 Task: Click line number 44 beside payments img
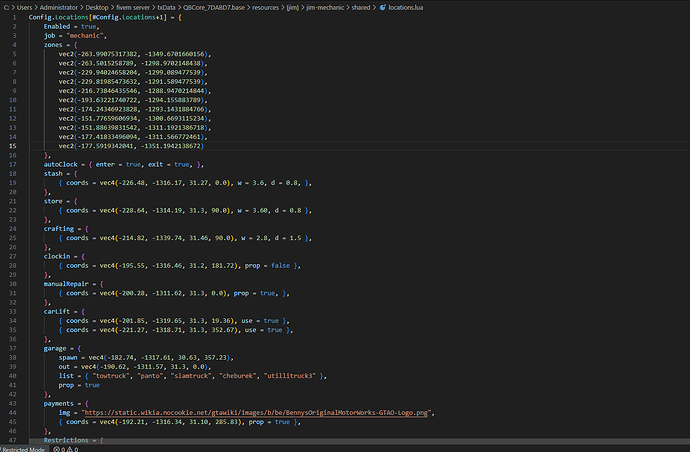[13, 413]
